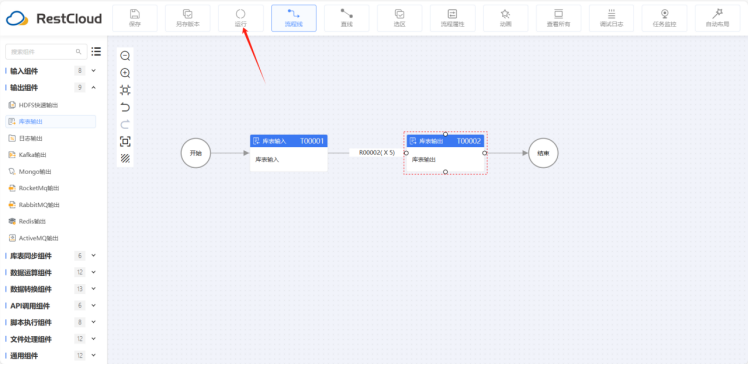The height and width of the screenshot is (365, 748).
Task: Select the T00001 库表输入 node header
Action: [289, 141]
